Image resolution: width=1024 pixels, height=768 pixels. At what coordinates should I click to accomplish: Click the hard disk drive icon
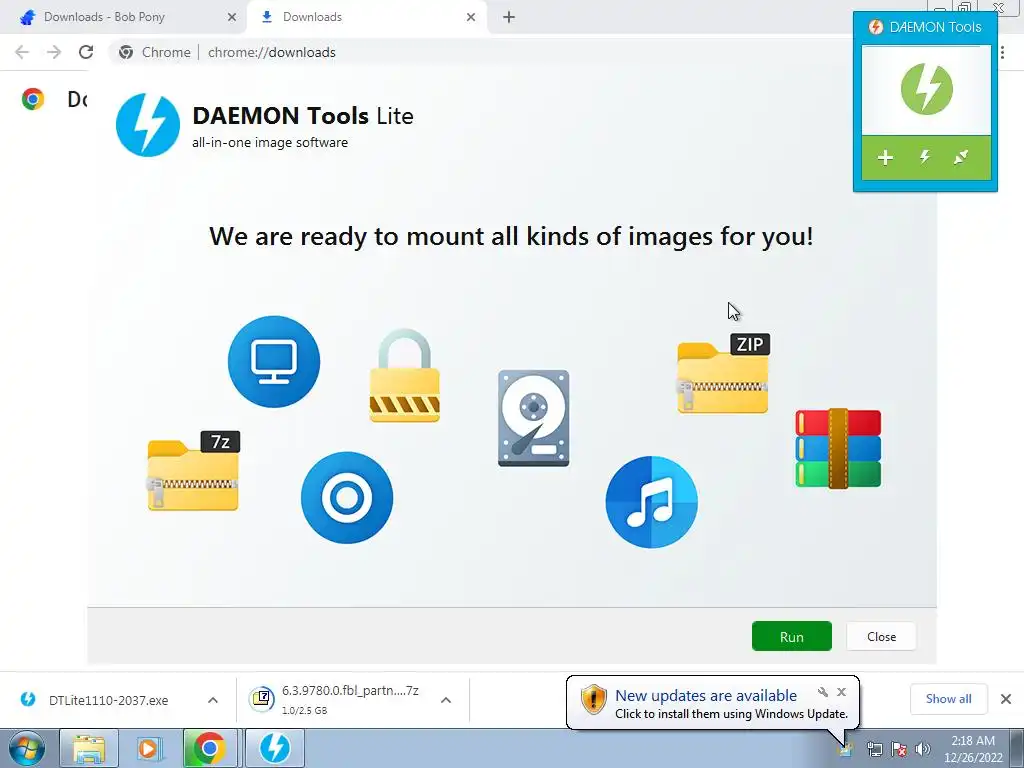point(534,418)
